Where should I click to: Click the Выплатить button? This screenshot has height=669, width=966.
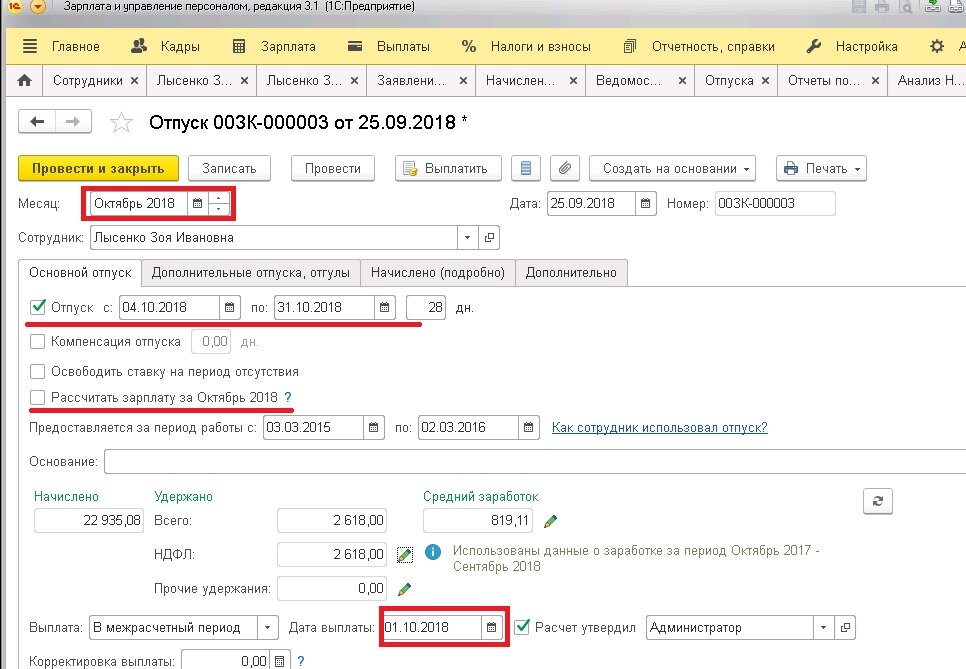(448, 168)
